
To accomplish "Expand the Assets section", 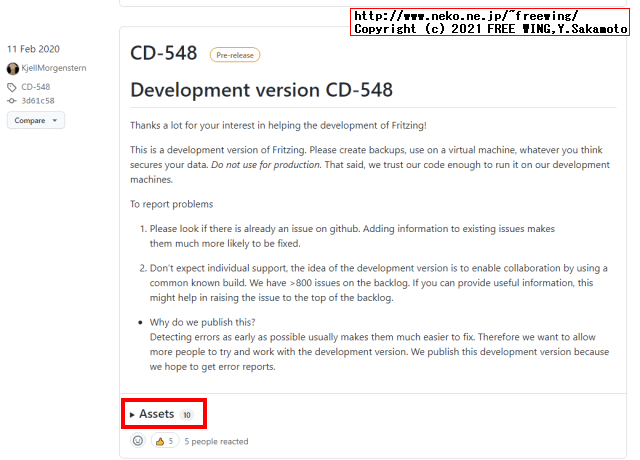I will point(155,414).
